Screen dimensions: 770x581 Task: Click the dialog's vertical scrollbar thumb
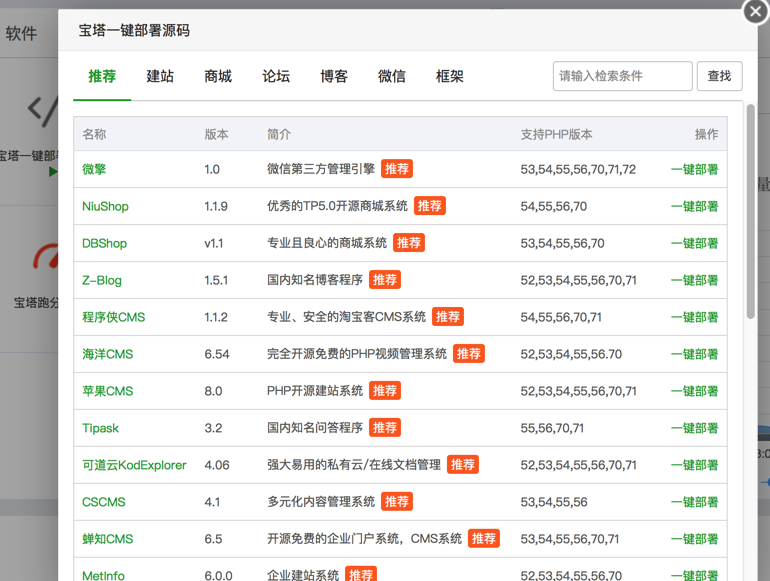click(750, 210)
